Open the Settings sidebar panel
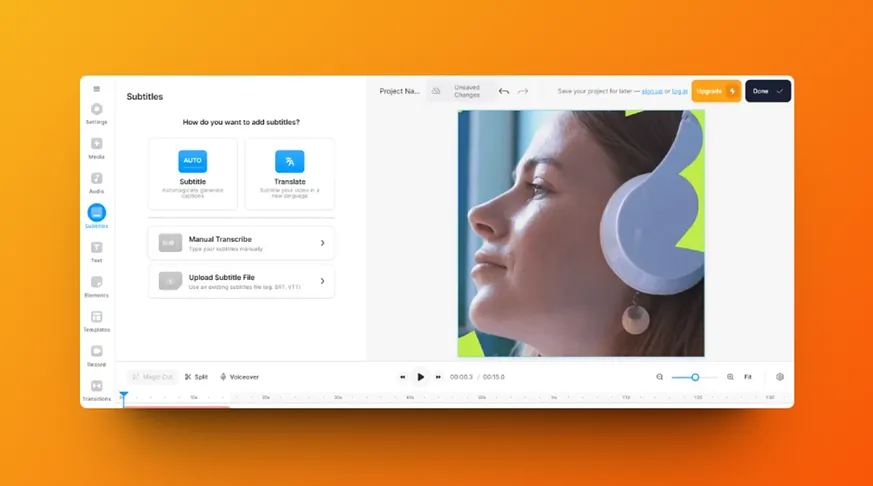 [96, 113]
